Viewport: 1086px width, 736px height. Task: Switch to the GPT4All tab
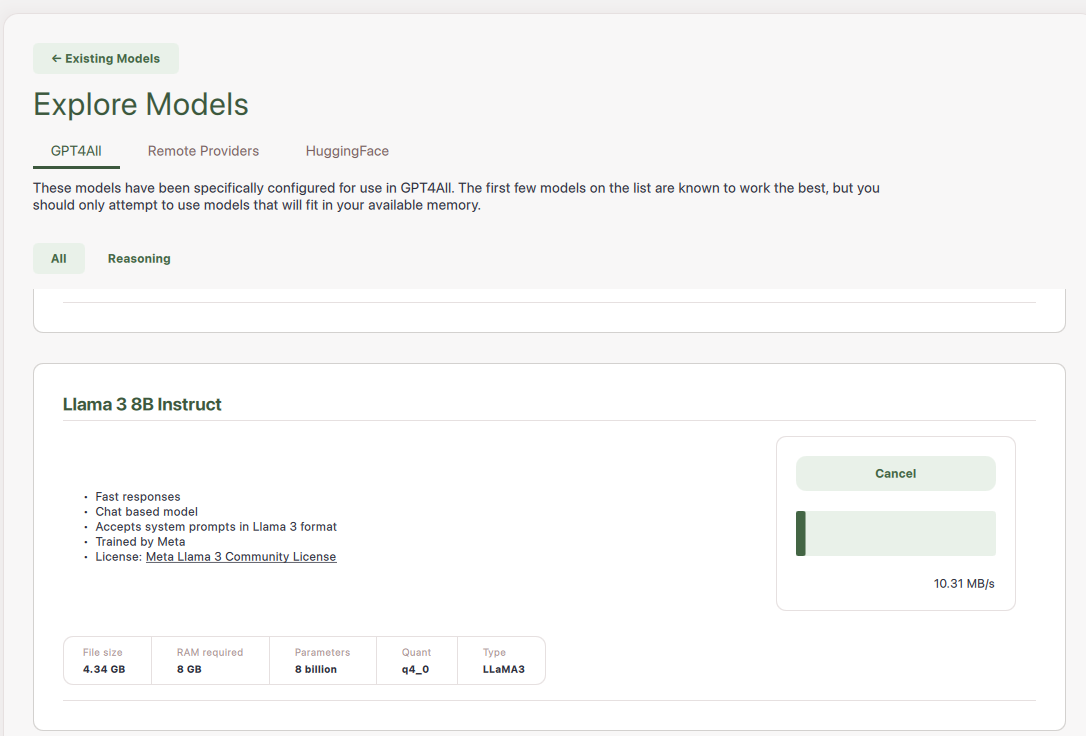76,151
